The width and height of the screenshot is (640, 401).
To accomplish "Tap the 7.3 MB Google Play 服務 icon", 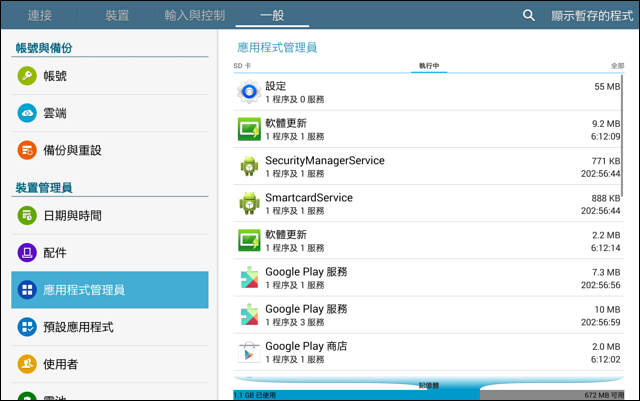I will pos(249,278).
